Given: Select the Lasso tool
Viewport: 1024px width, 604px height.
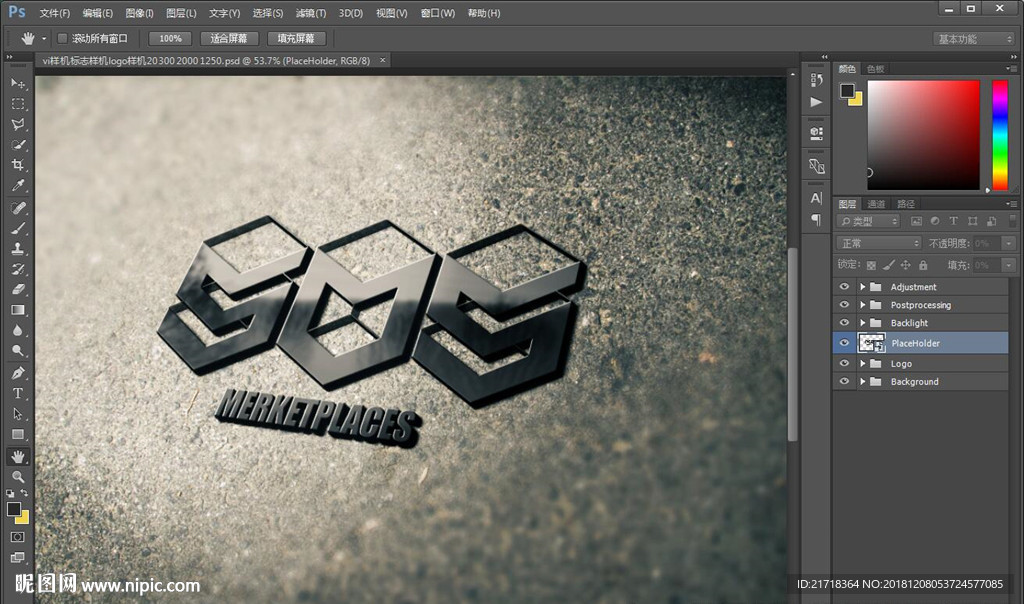Looking at the screenshot, I should tap(18, 124).
